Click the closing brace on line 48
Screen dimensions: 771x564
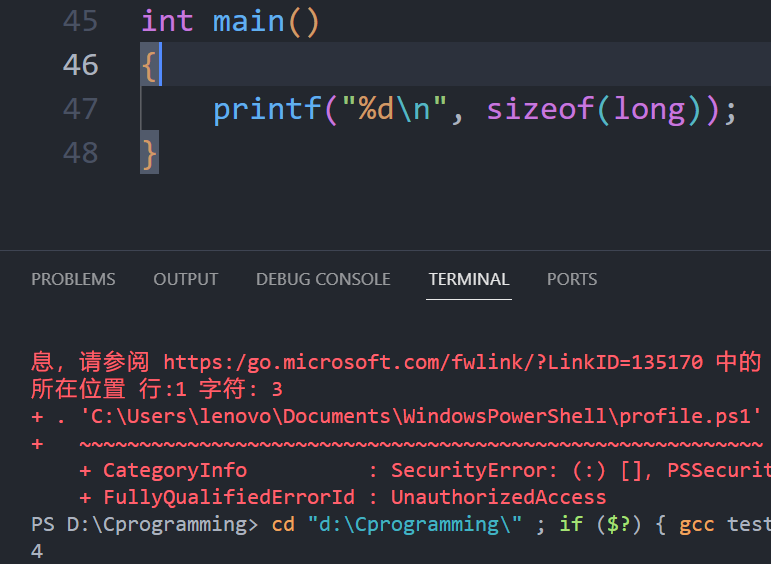149,153
